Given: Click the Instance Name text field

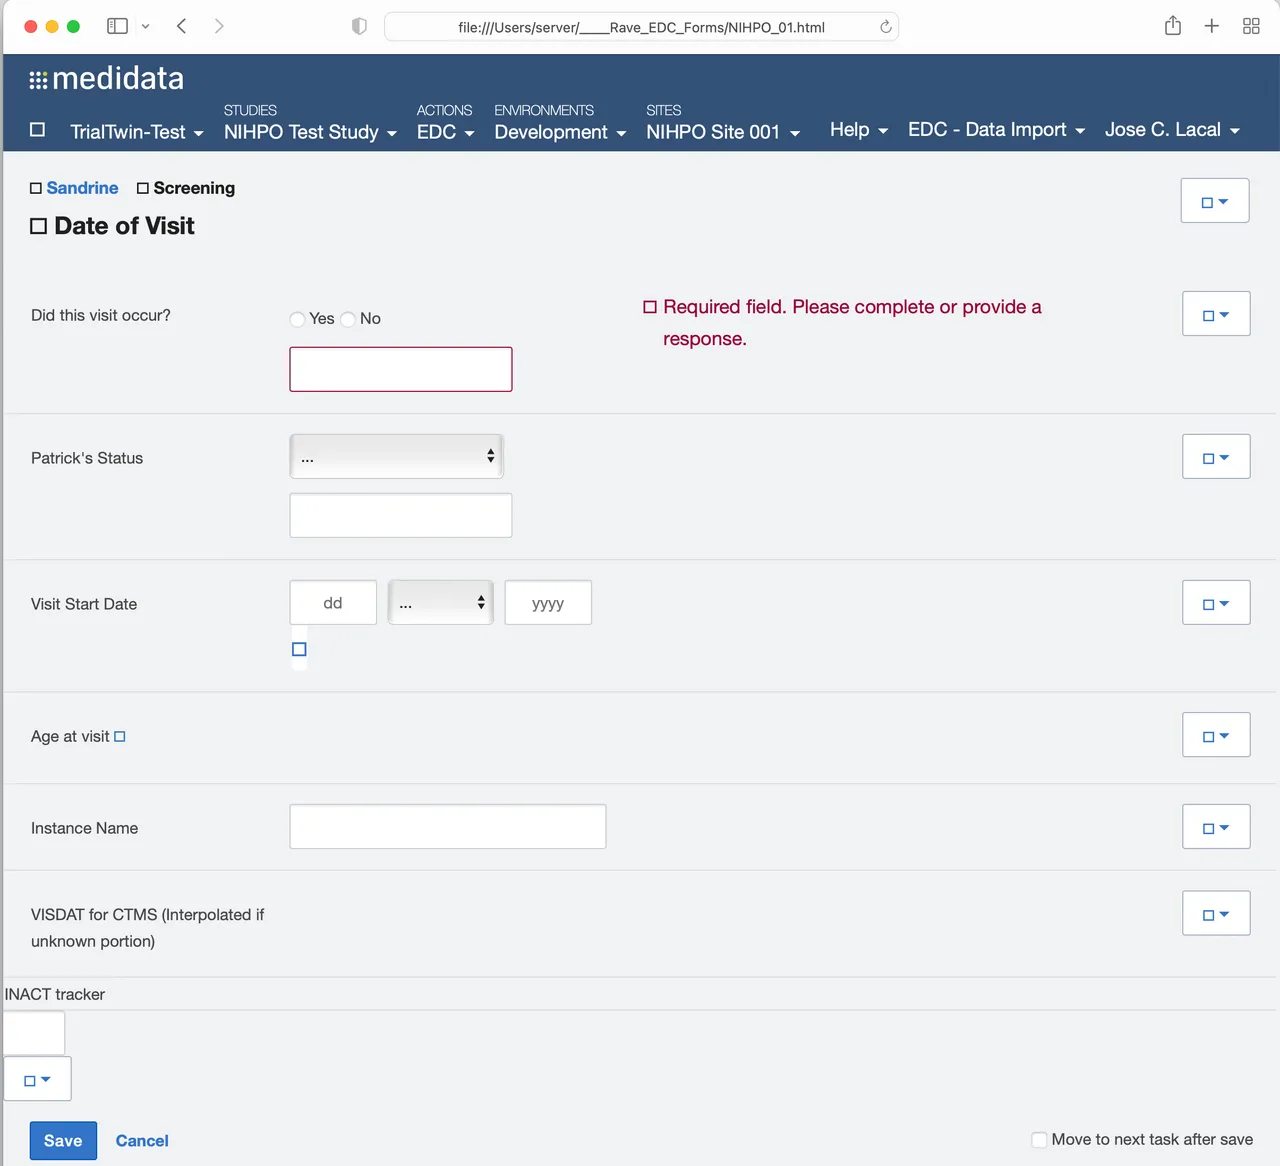Looking at the screenshot, I should click(447, 826).
